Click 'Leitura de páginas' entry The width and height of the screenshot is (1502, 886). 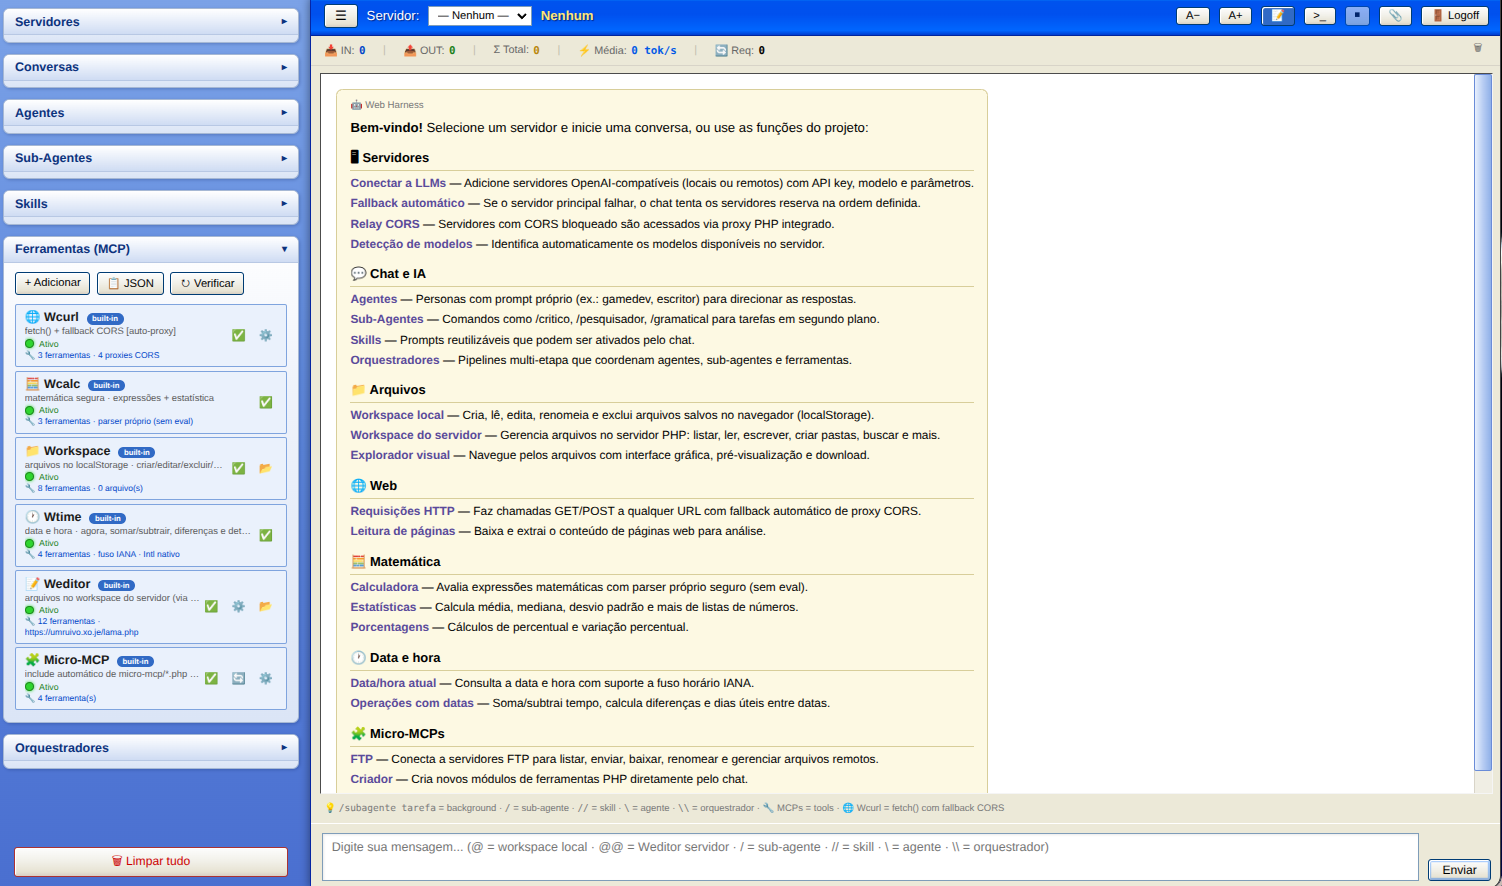pyautogui.click(x=402, y=531)
